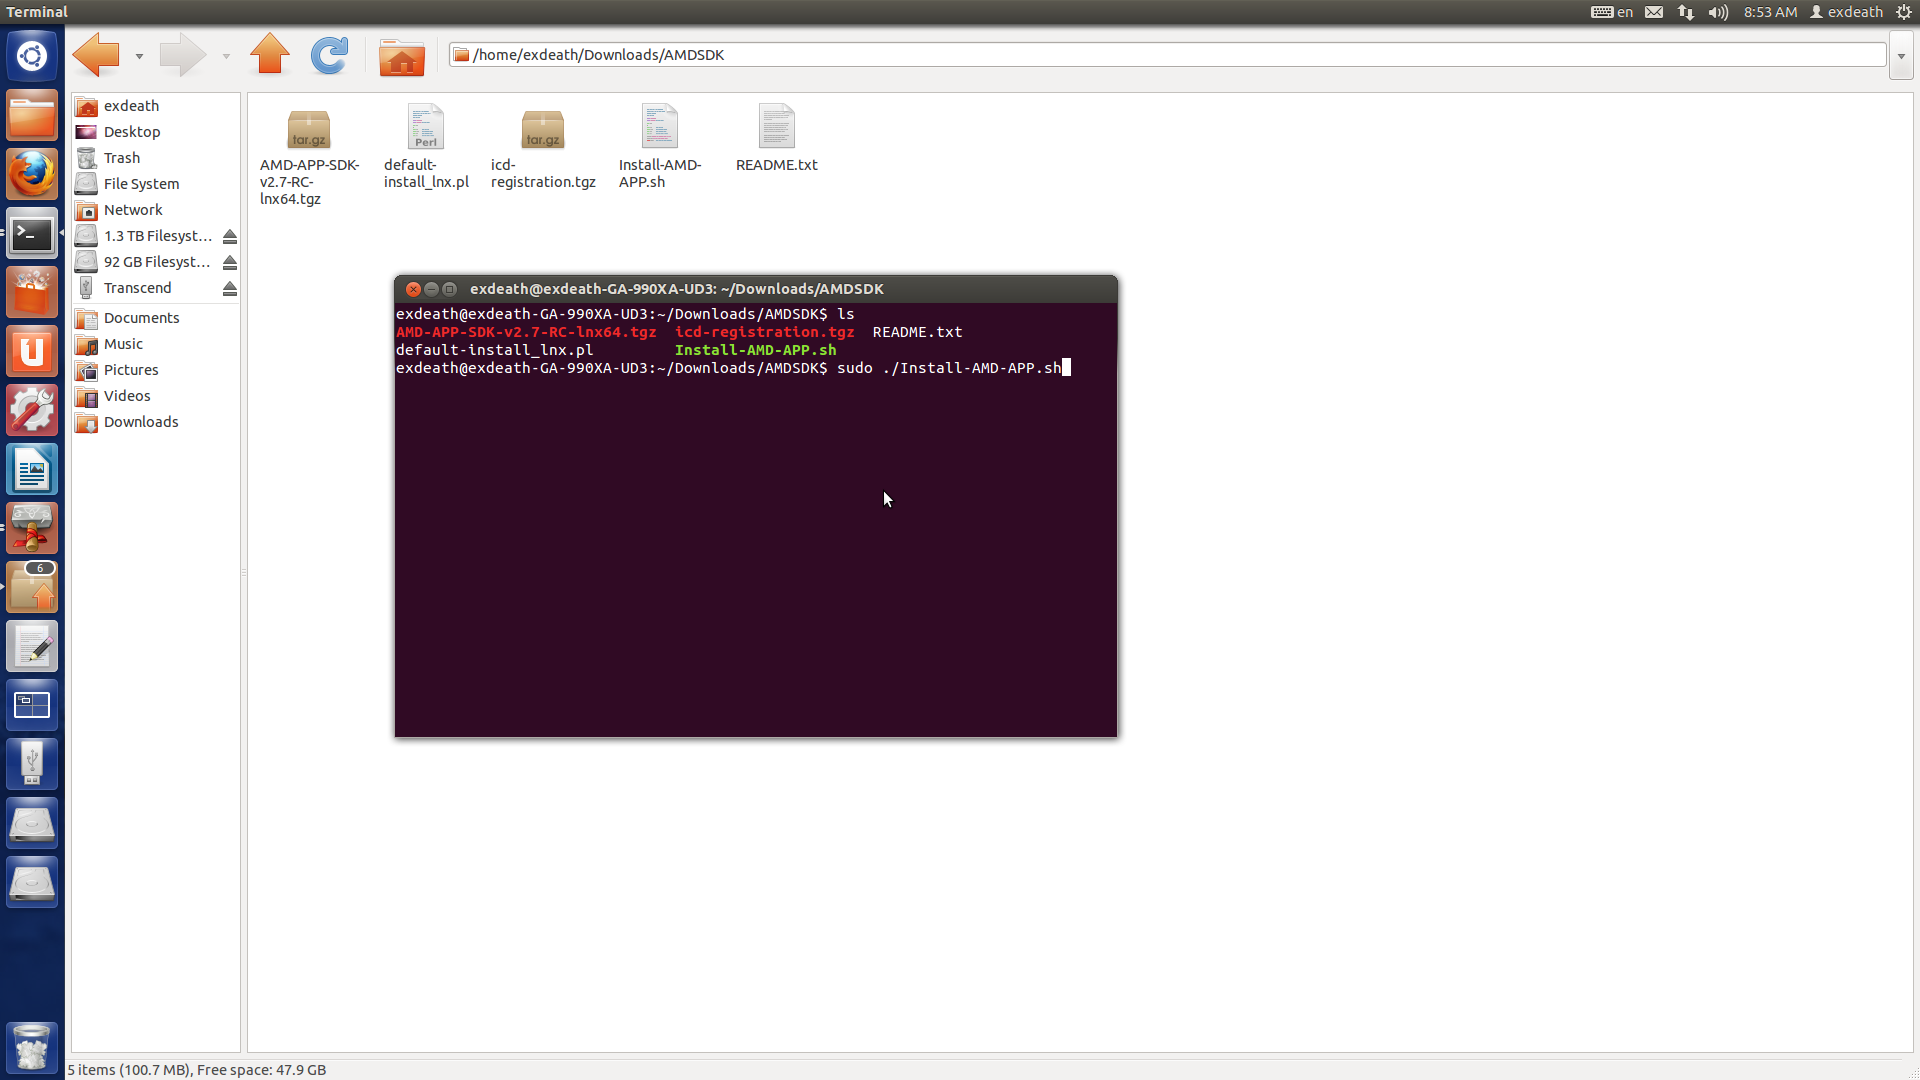Image resolution: width=1920 pixels, height=1080 pixels.
Task: Close the terminal window
Action: coord(413,289)
